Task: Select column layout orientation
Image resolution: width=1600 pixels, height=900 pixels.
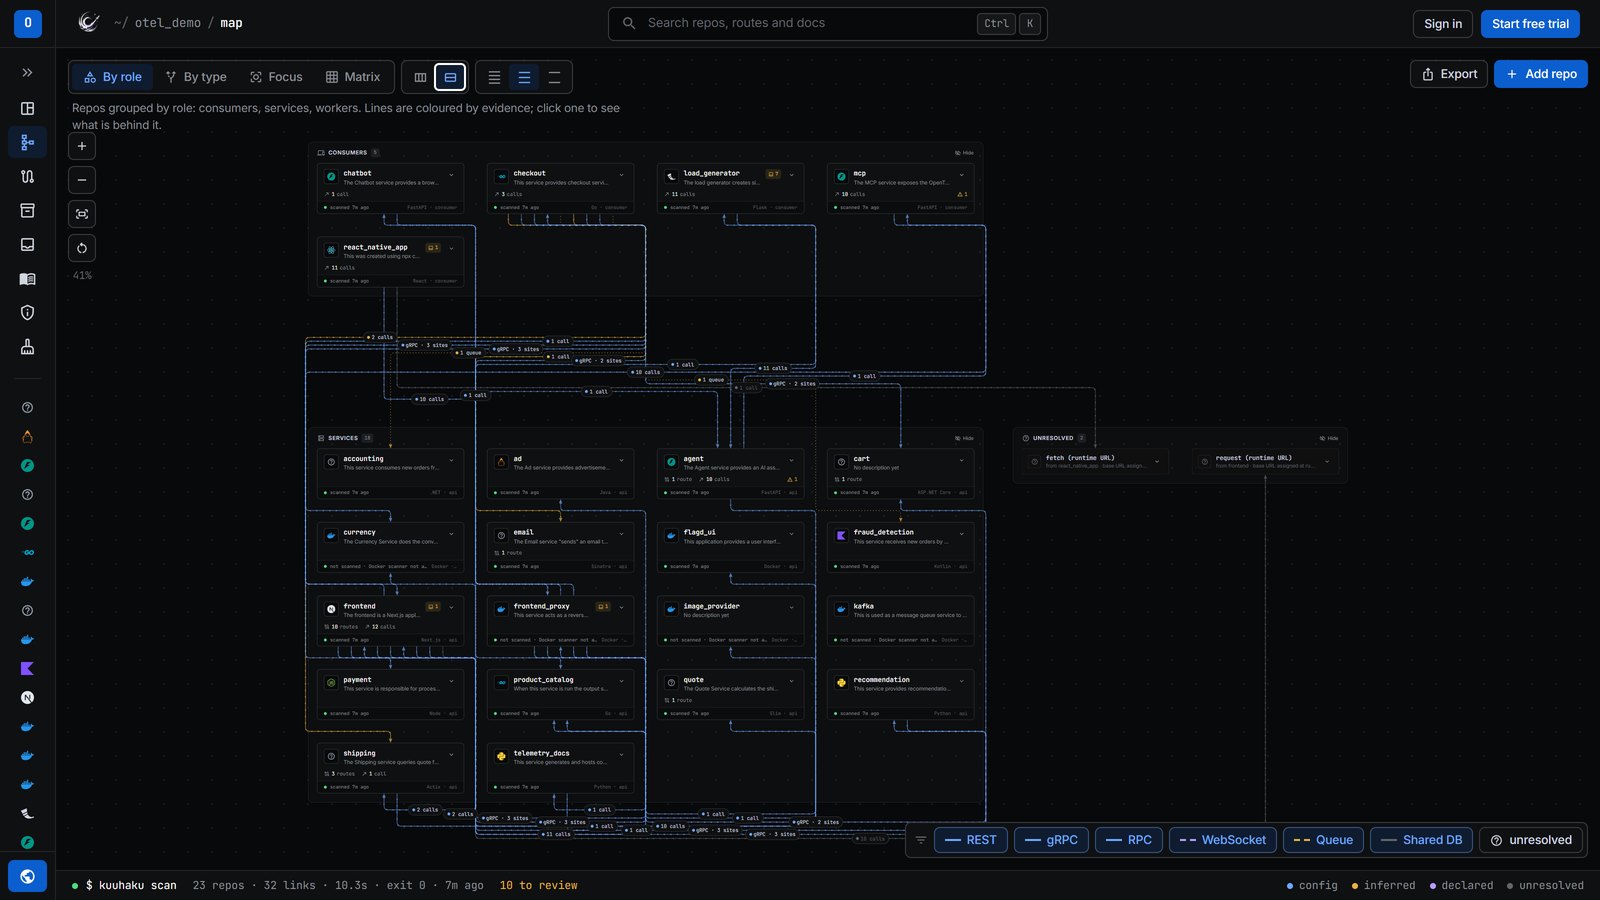Action: [420, 77]
